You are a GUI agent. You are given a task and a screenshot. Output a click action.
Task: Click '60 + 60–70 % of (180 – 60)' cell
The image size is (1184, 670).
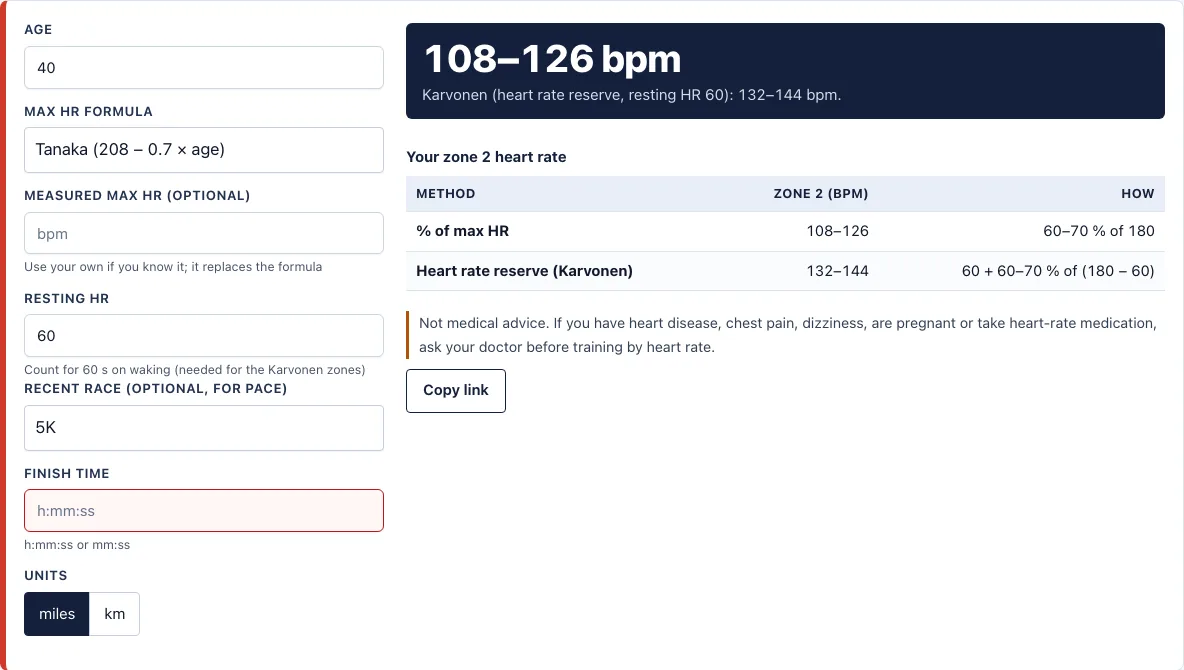(1058, 270)
